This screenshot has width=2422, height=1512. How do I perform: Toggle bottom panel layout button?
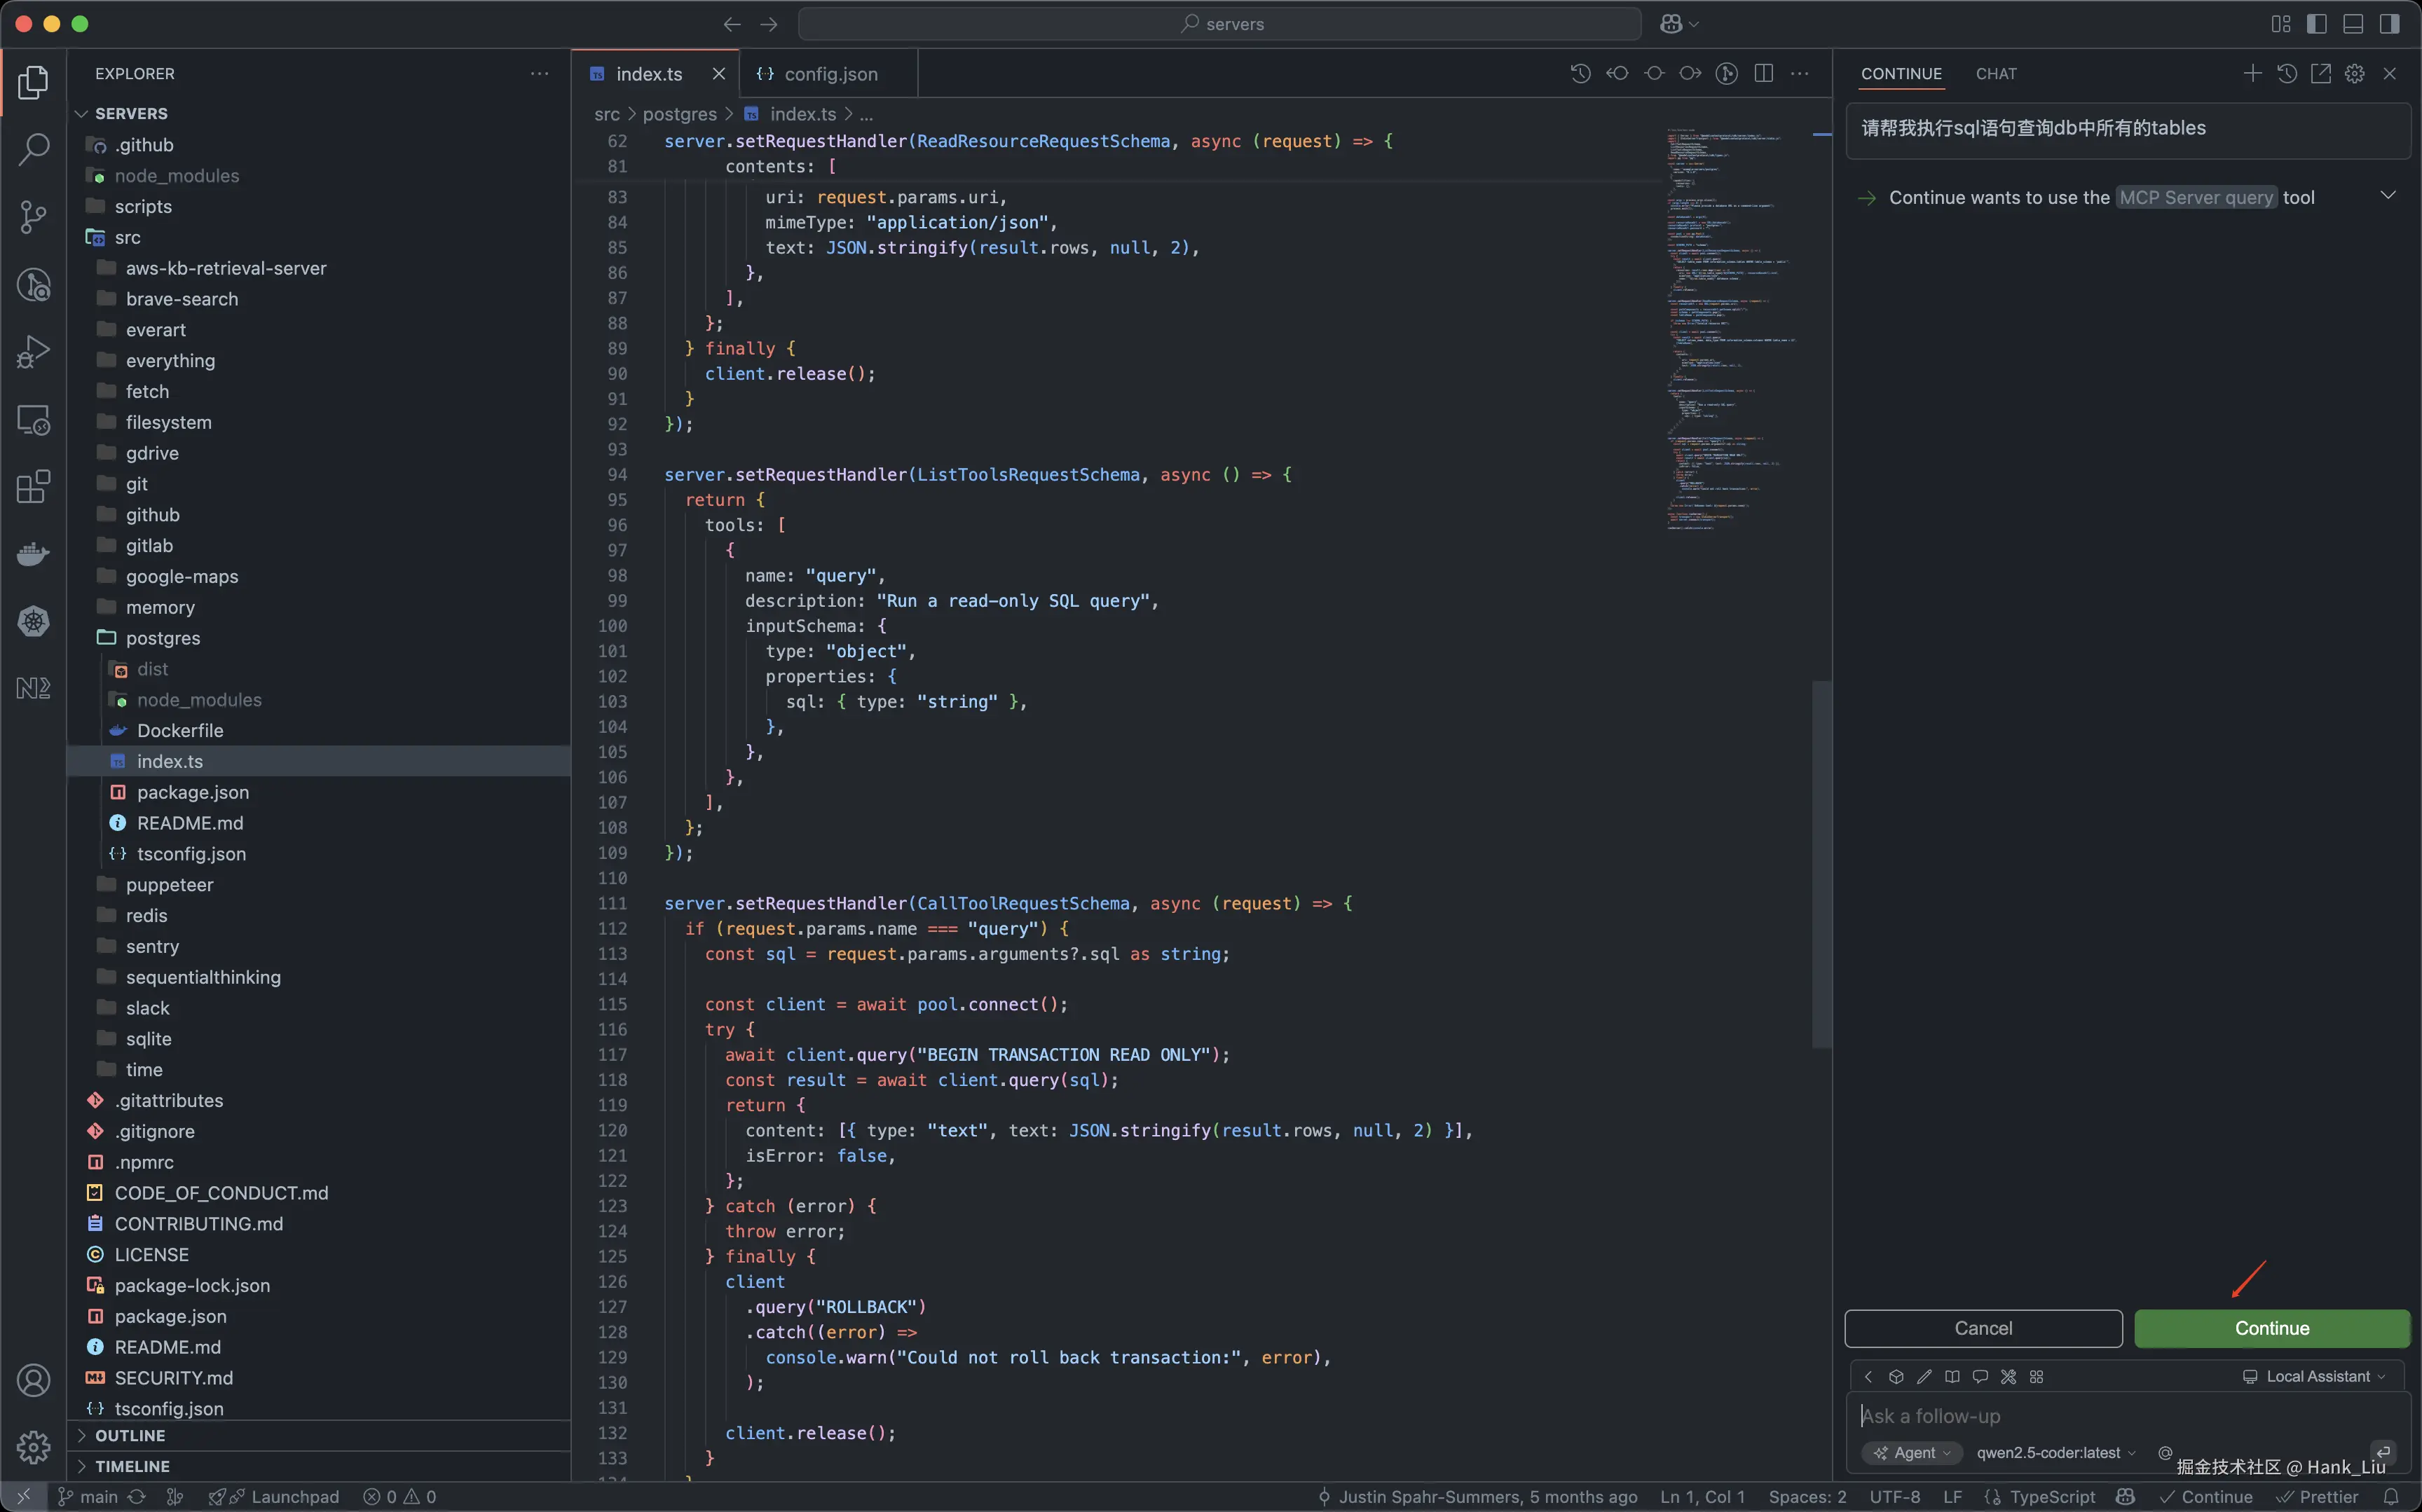pyautogui.click(x=2353, y=24)
